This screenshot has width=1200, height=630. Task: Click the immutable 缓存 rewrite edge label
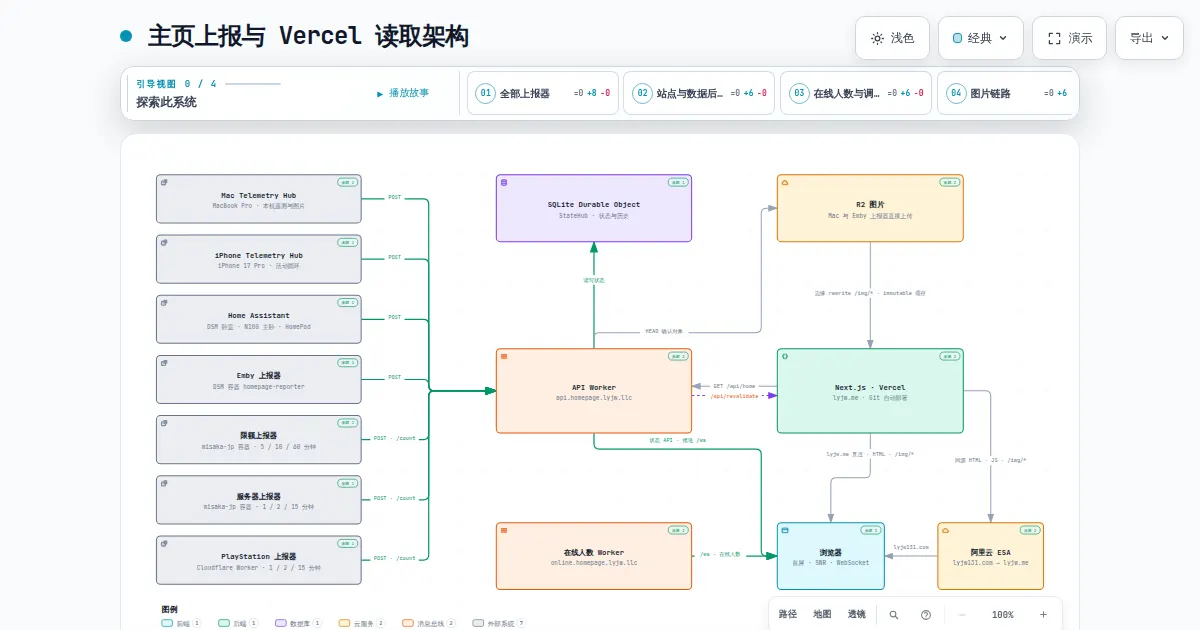[870, 293]
